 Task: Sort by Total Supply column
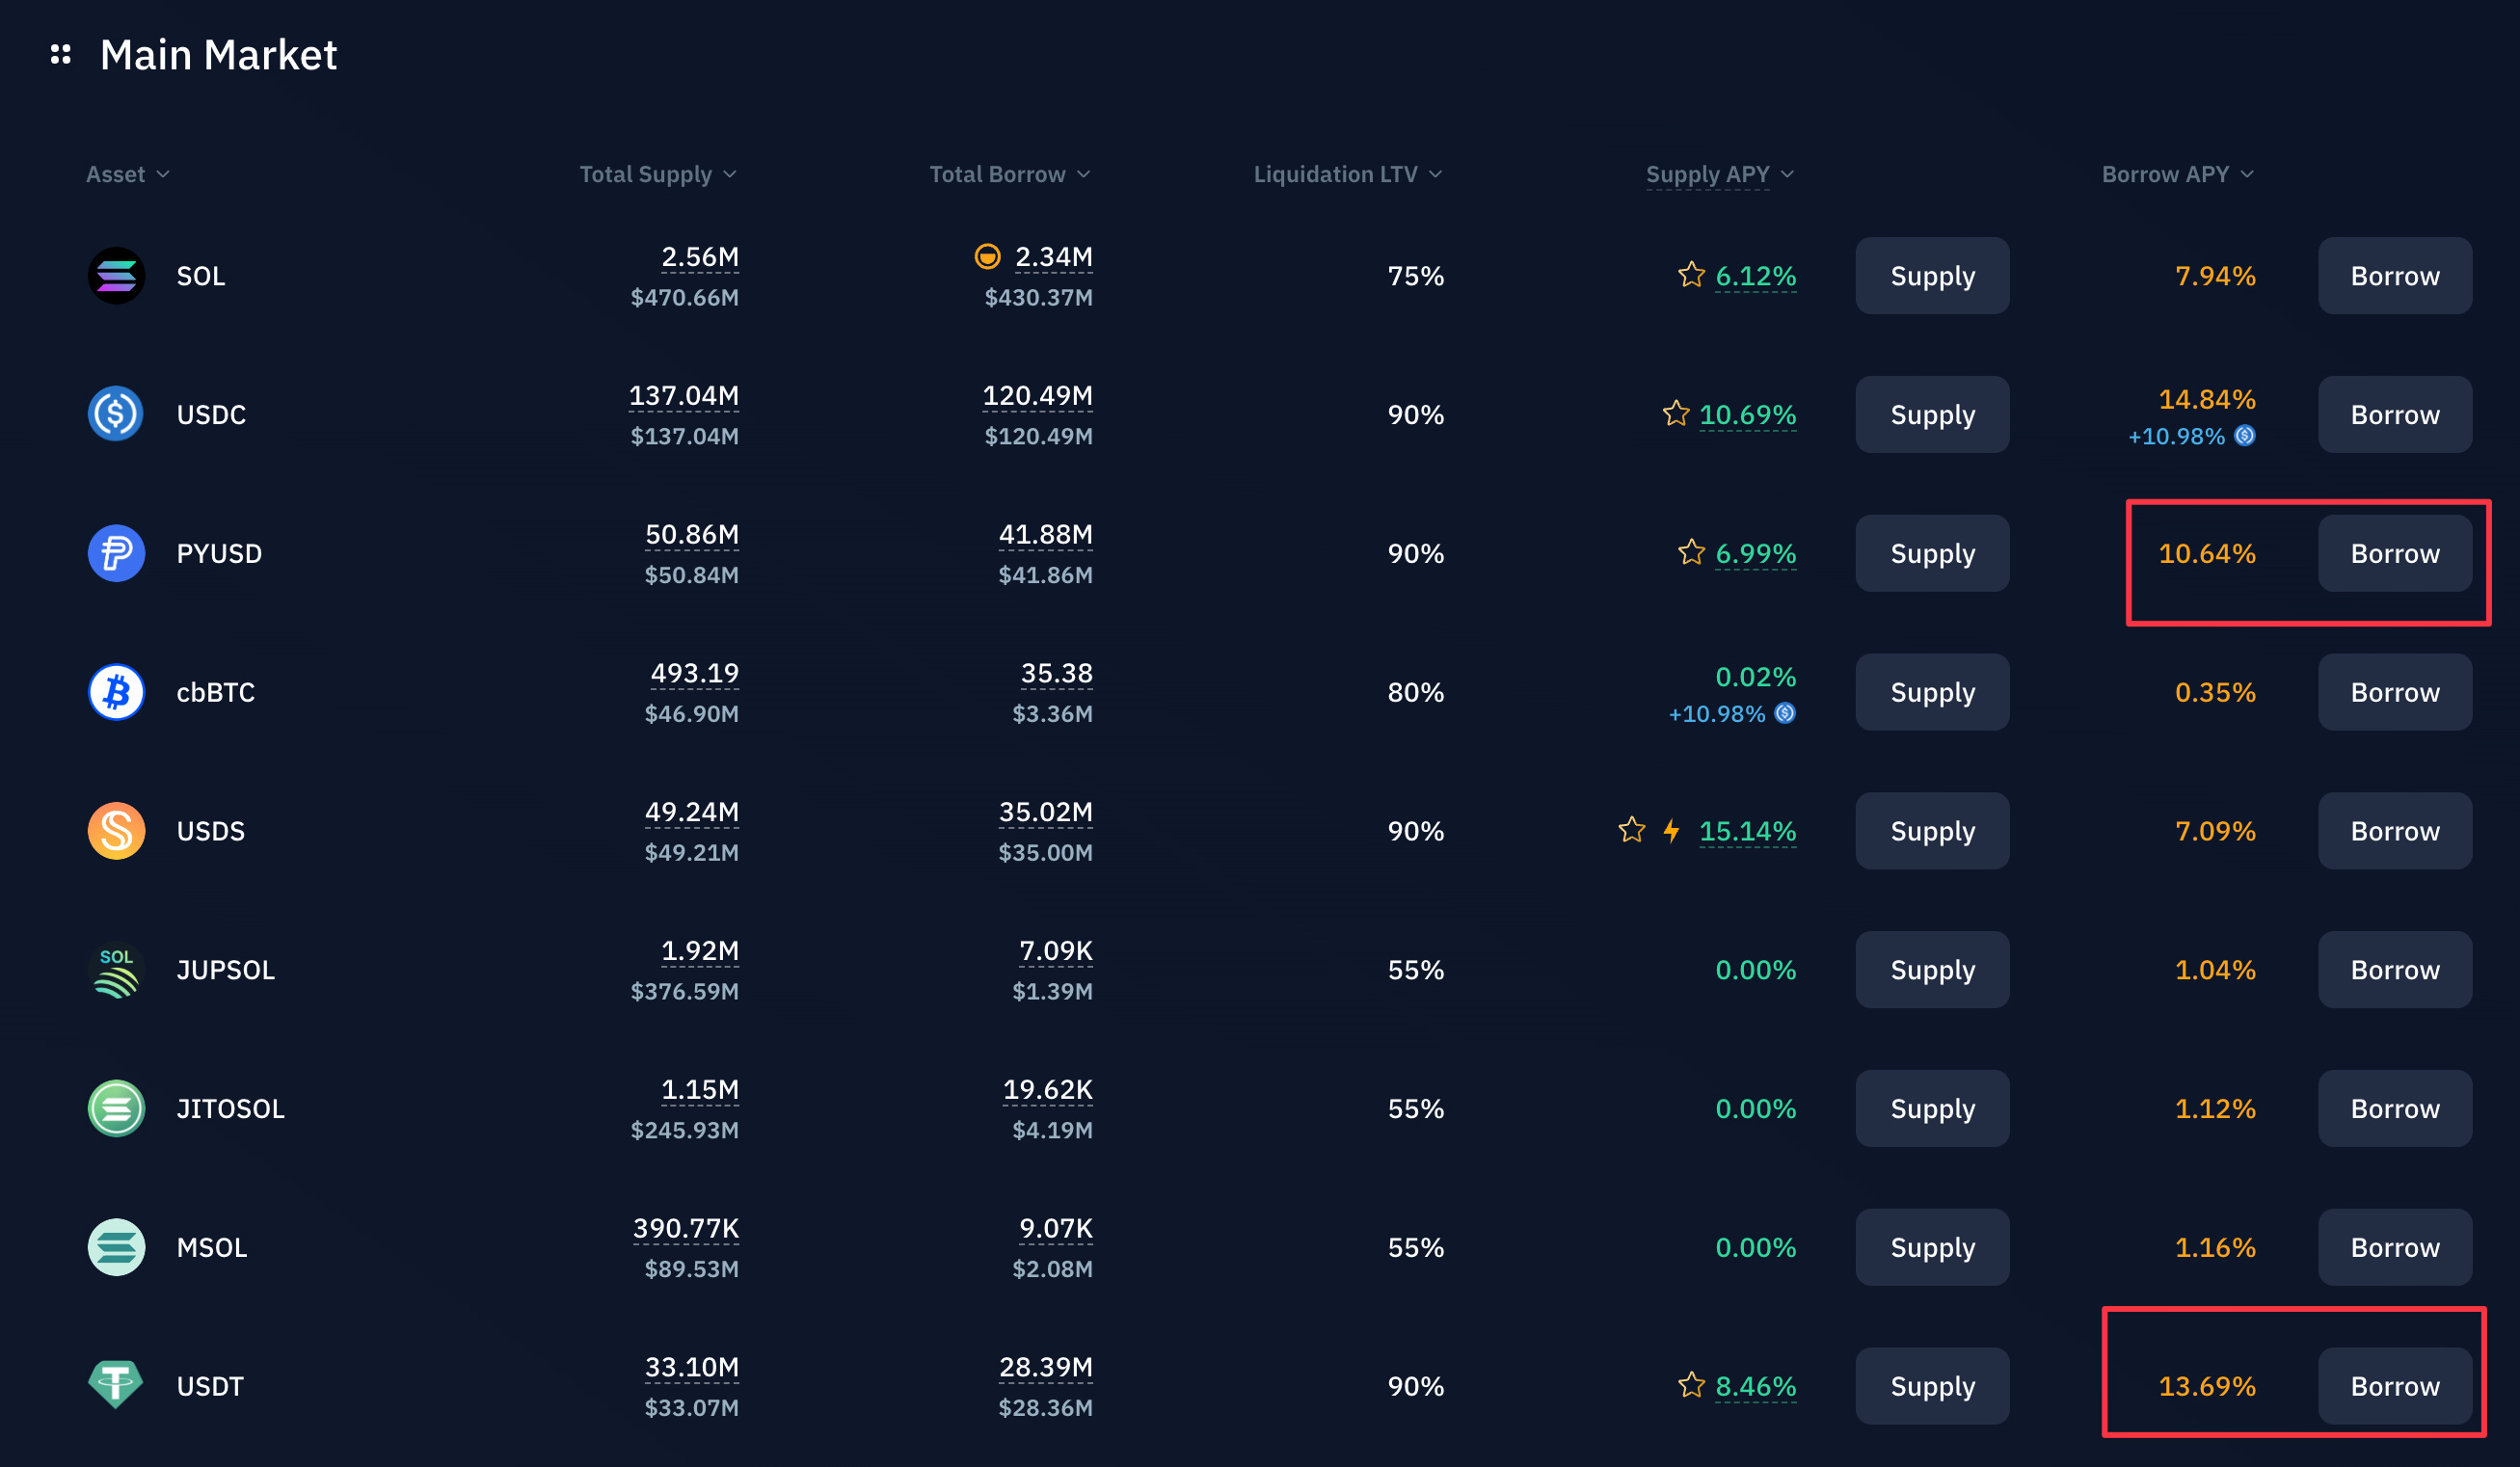[658, 174]
